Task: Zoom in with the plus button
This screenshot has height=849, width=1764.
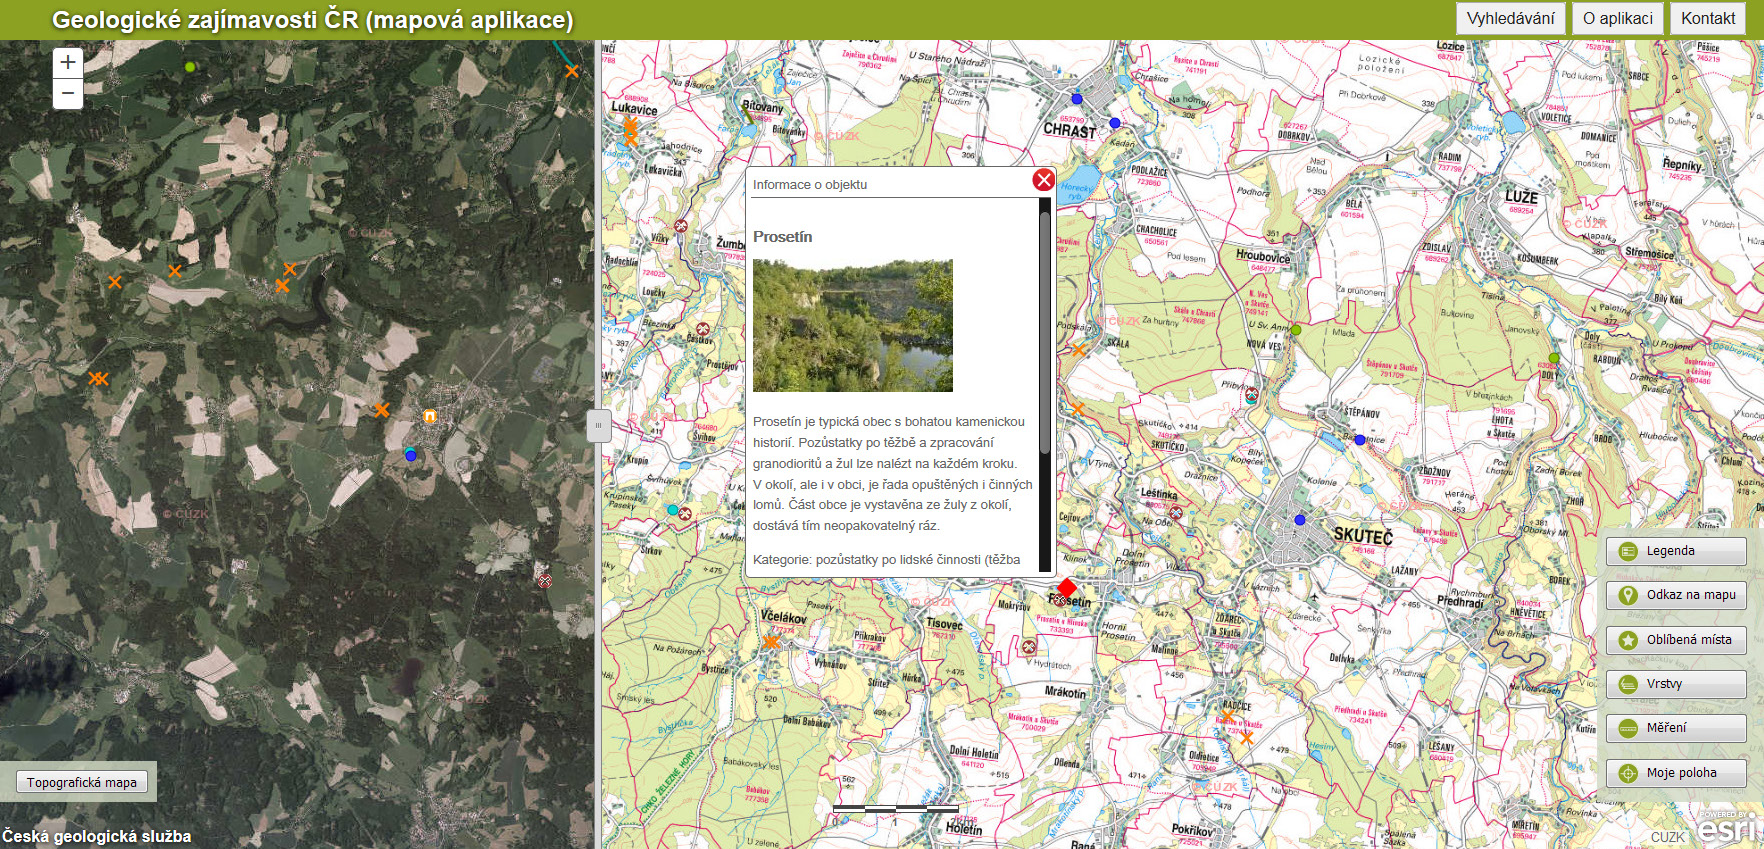Action: tap(67, 62)
